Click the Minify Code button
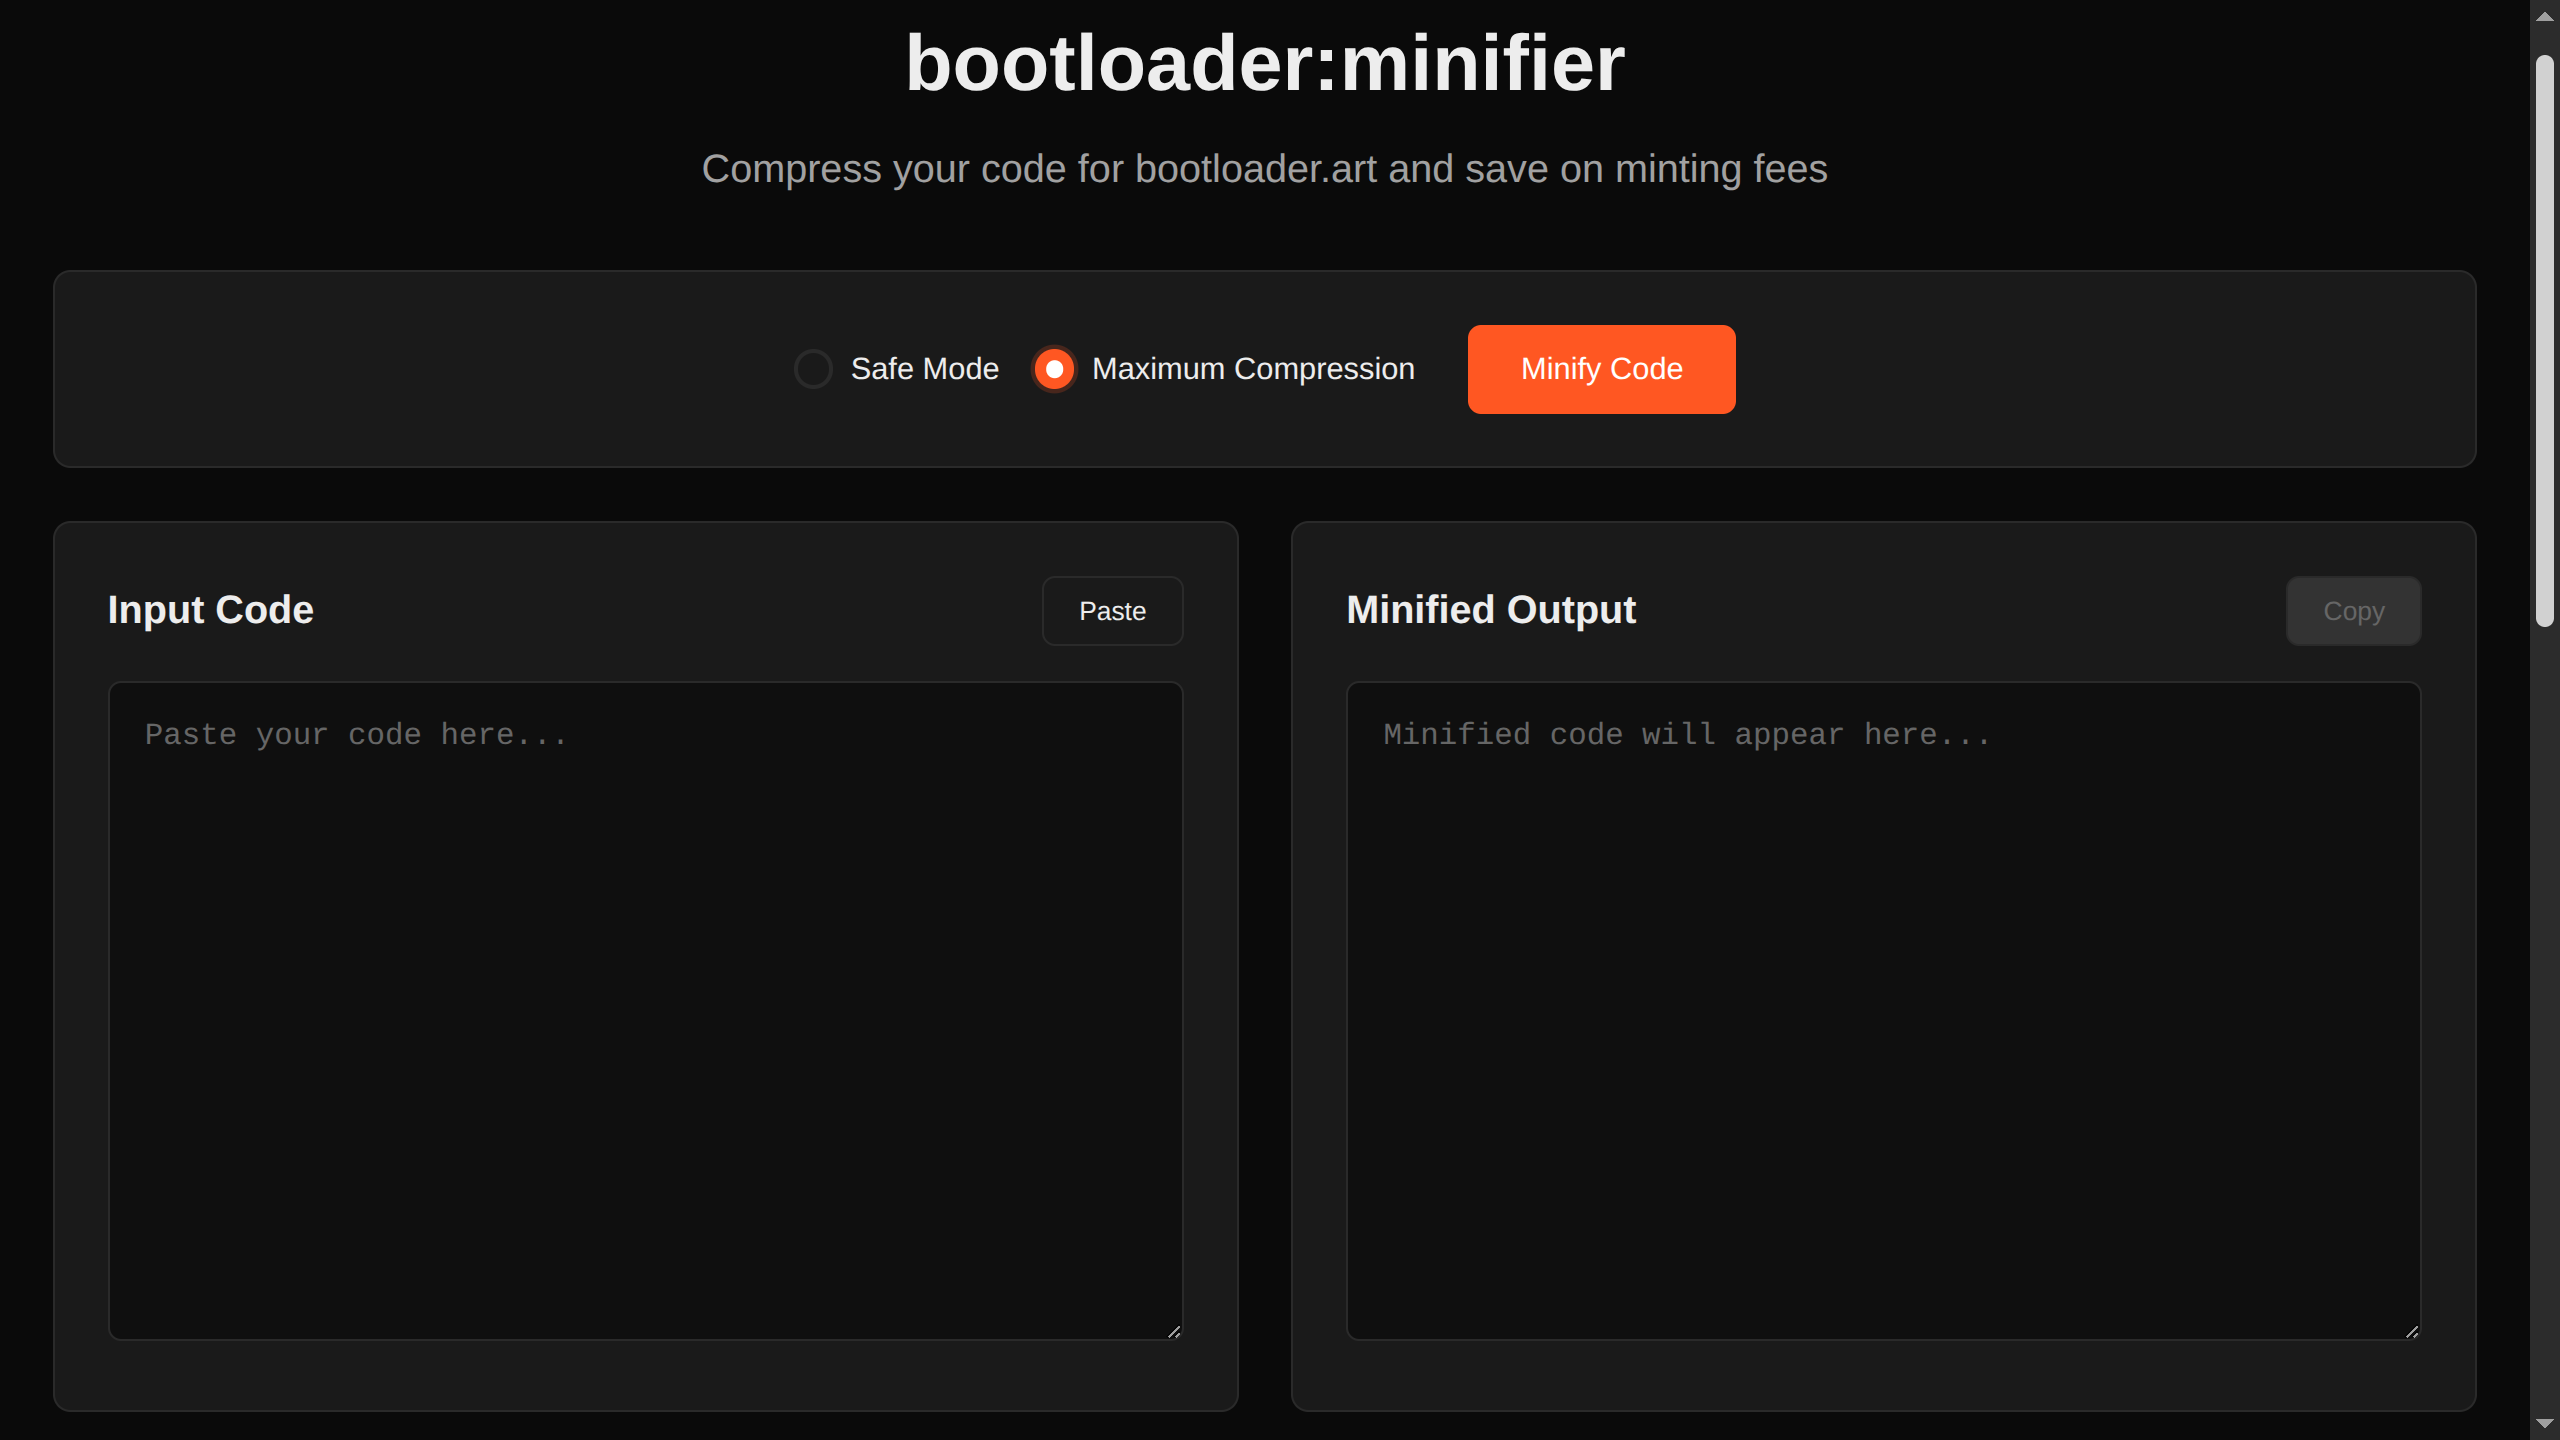The image size is (2560, 1440). [1600, 369]
